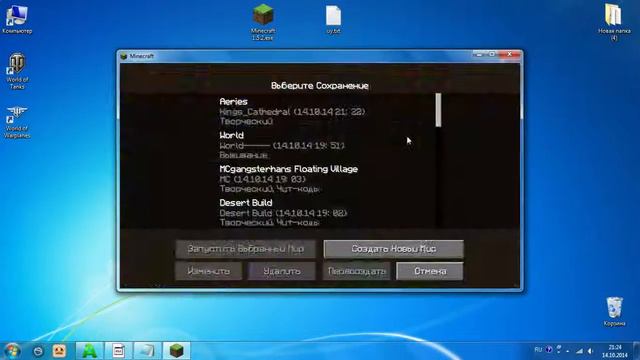Open the World of Tanks desktop shortcut
This screenshot has width=640, height=360.
pos(17,71)
